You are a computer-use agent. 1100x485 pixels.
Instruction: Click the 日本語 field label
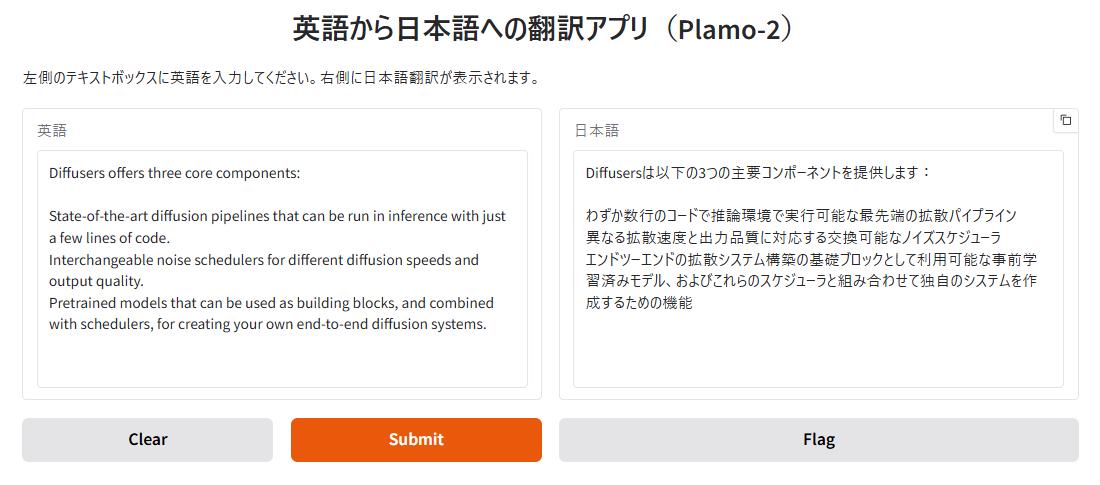pos(597,131)
